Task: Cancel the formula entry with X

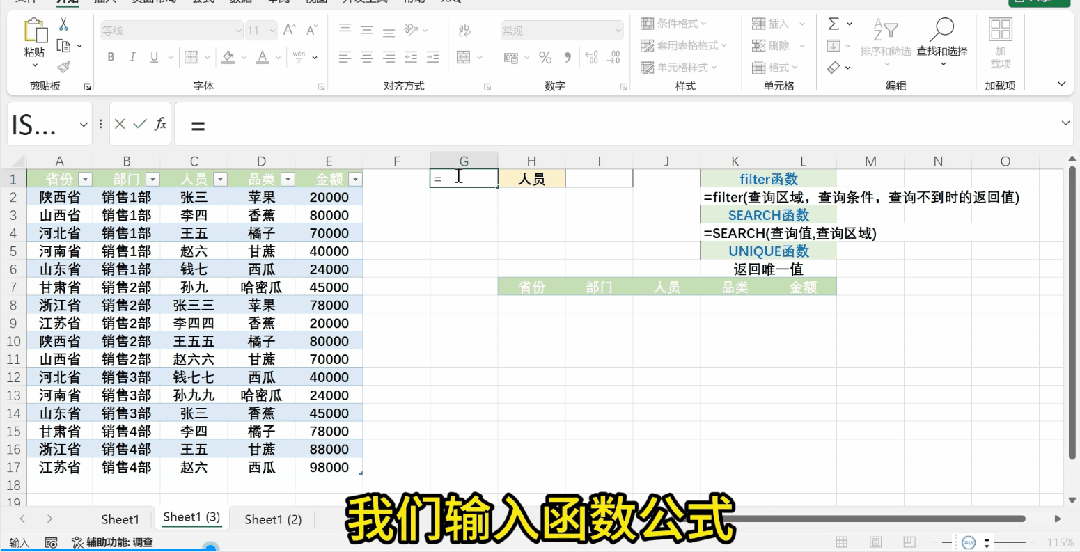Action: pyautogui.click(x=120, y=124)
